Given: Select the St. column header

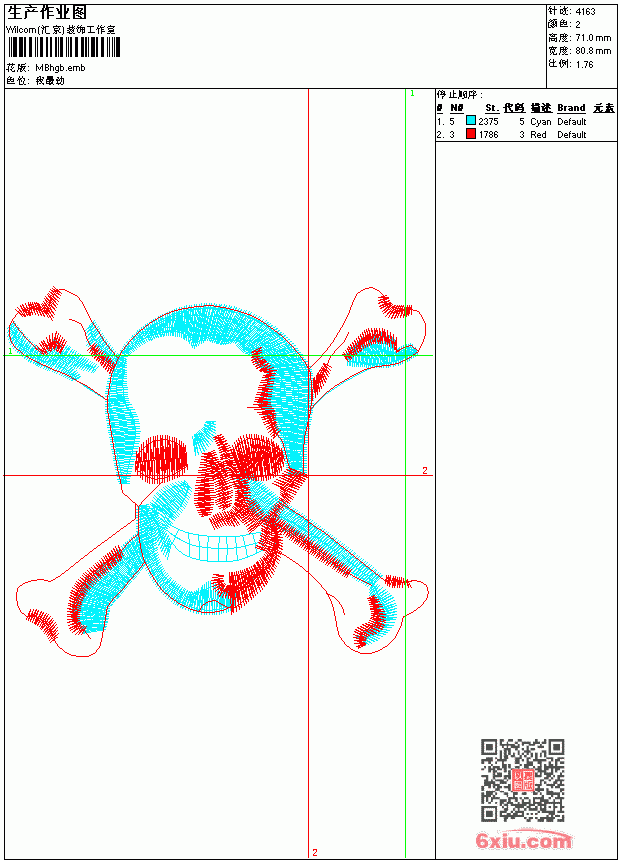Looking at the screenshot, I should point(492,108).
